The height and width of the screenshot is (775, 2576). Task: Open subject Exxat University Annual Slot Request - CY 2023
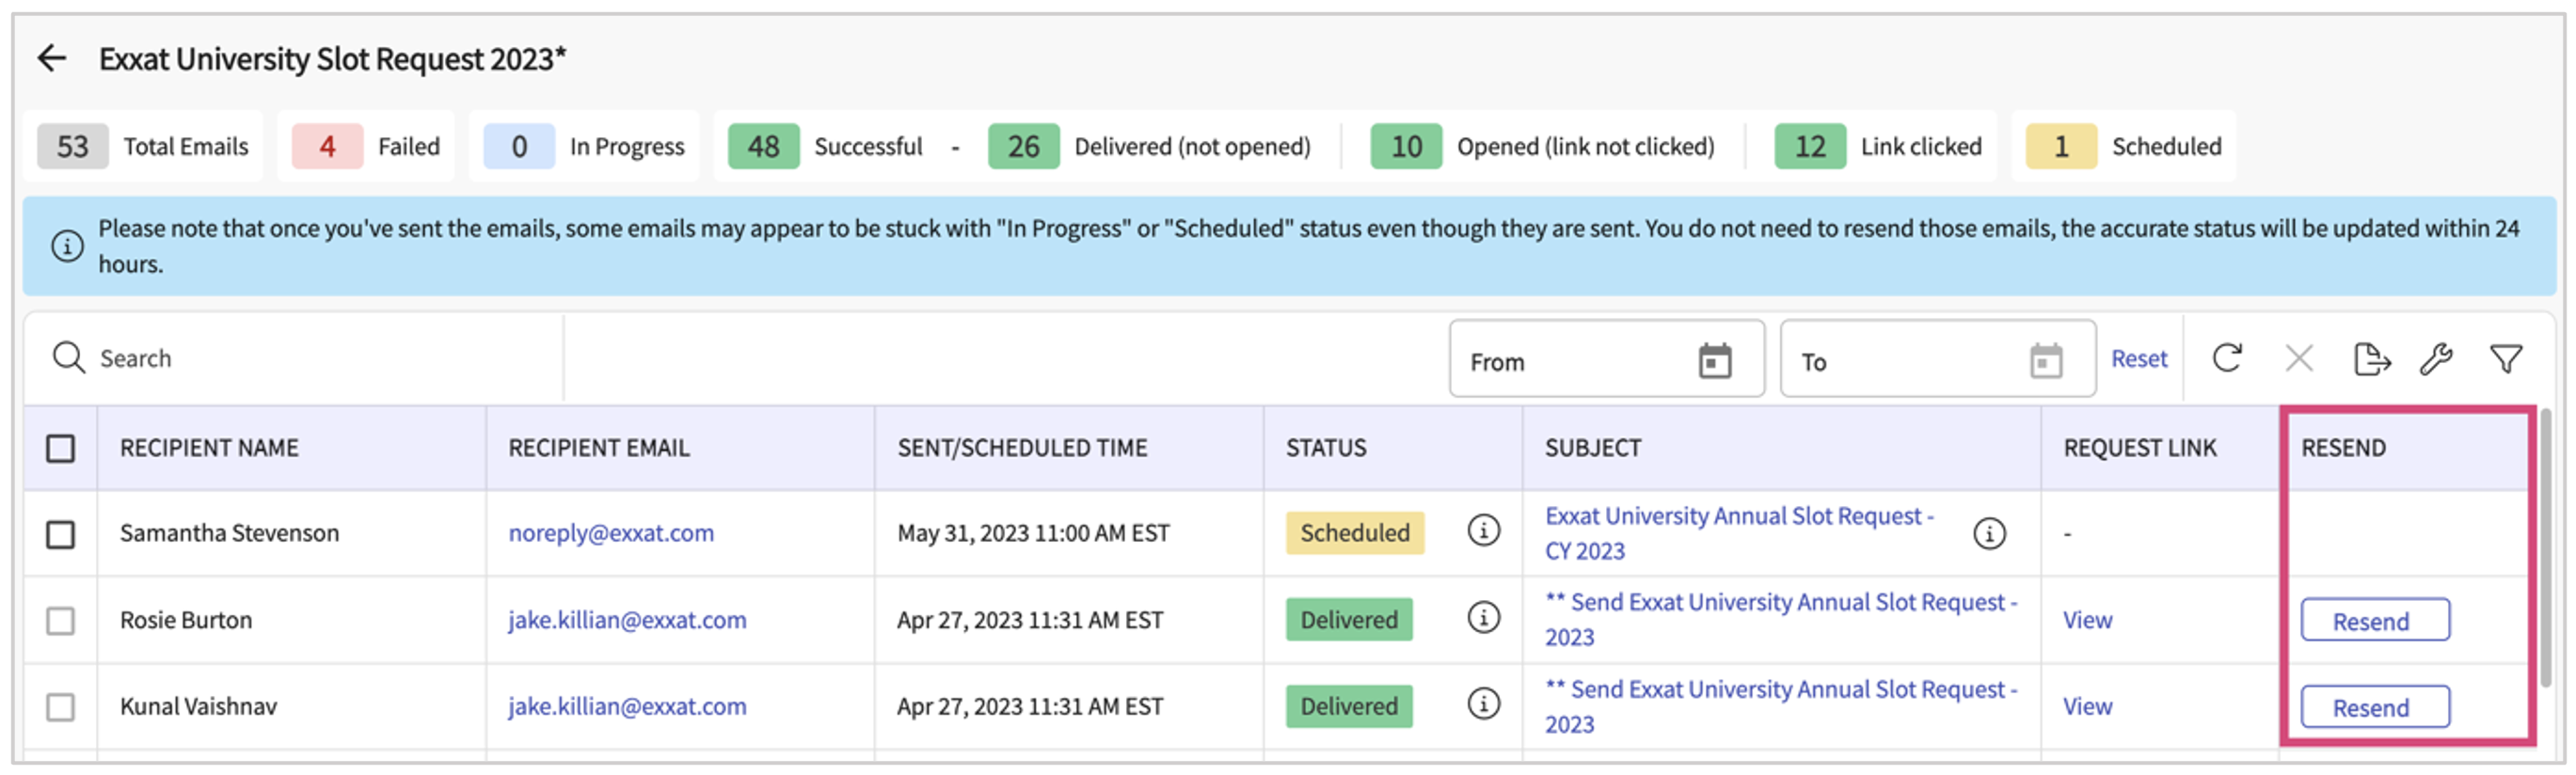pyautogui.click(x=1739, y=533)
